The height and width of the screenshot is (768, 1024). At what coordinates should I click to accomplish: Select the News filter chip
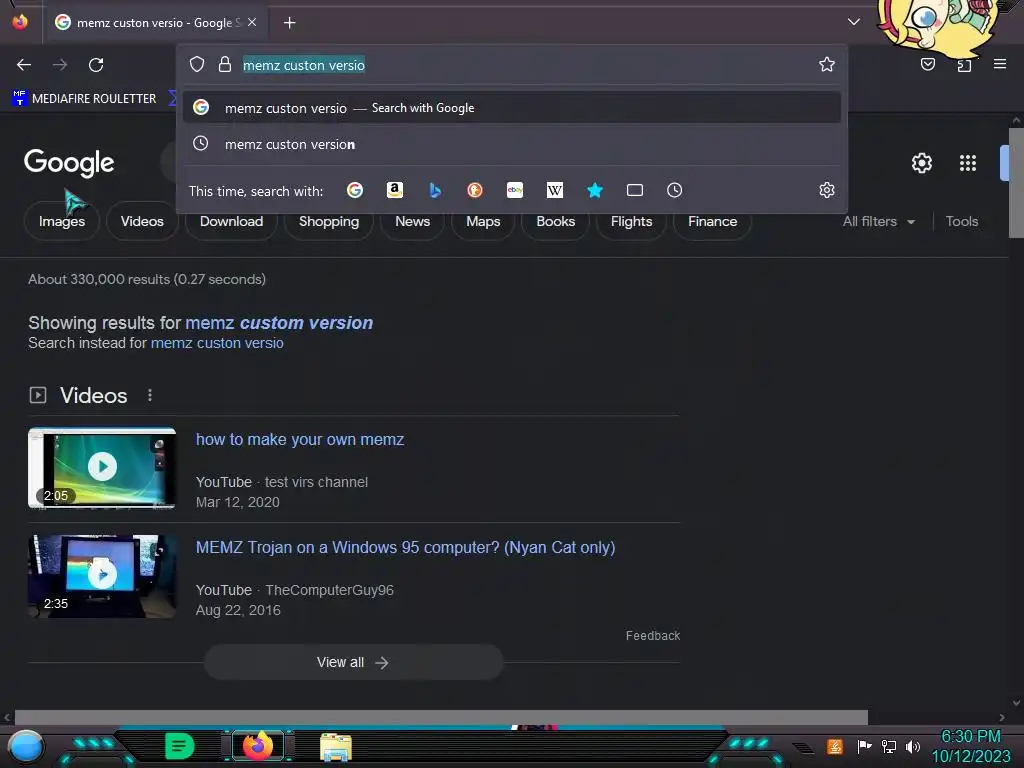412,221
